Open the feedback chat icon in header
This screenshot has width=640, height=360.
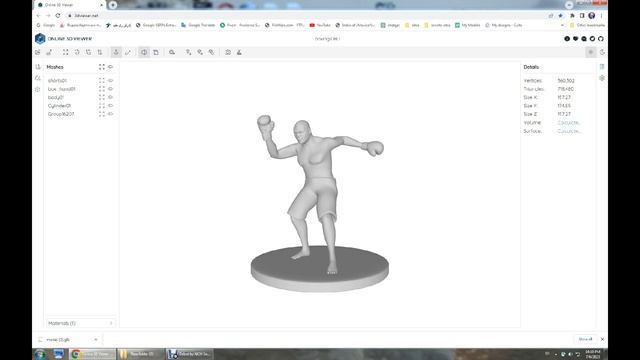click(x=584, y=39)
